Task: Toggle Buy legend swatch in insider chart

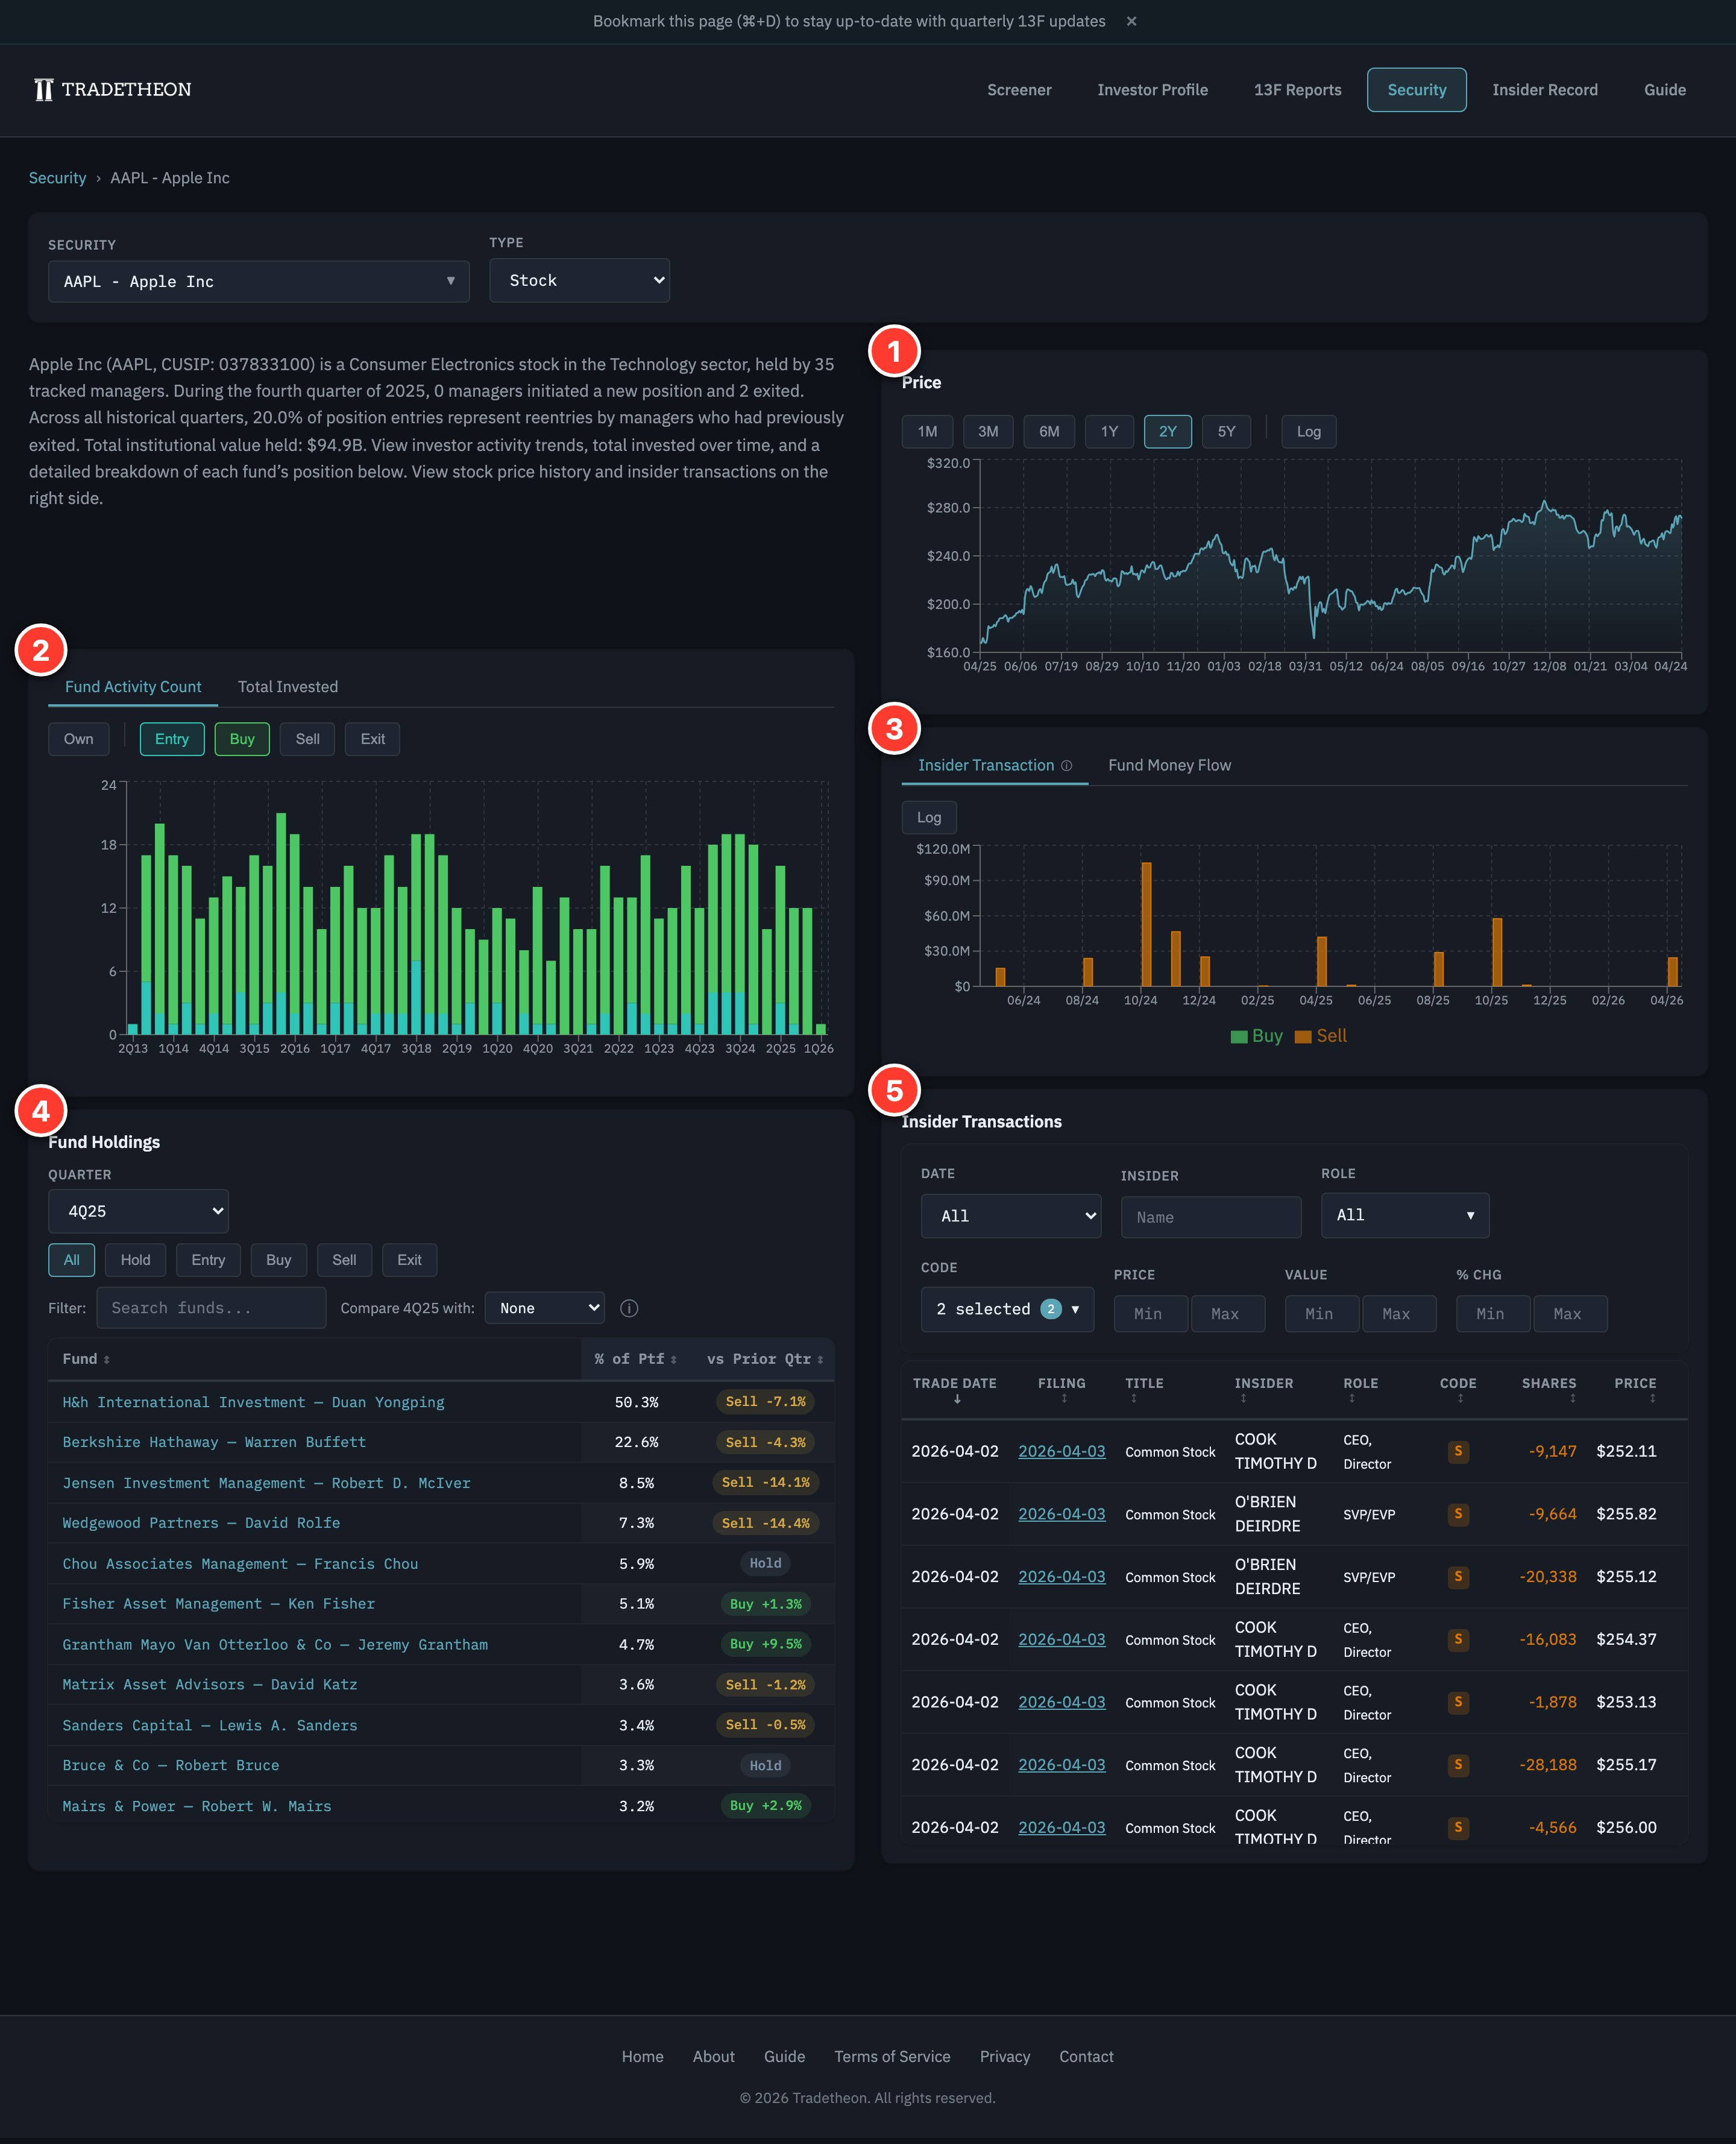Action: [1239, 1037]
